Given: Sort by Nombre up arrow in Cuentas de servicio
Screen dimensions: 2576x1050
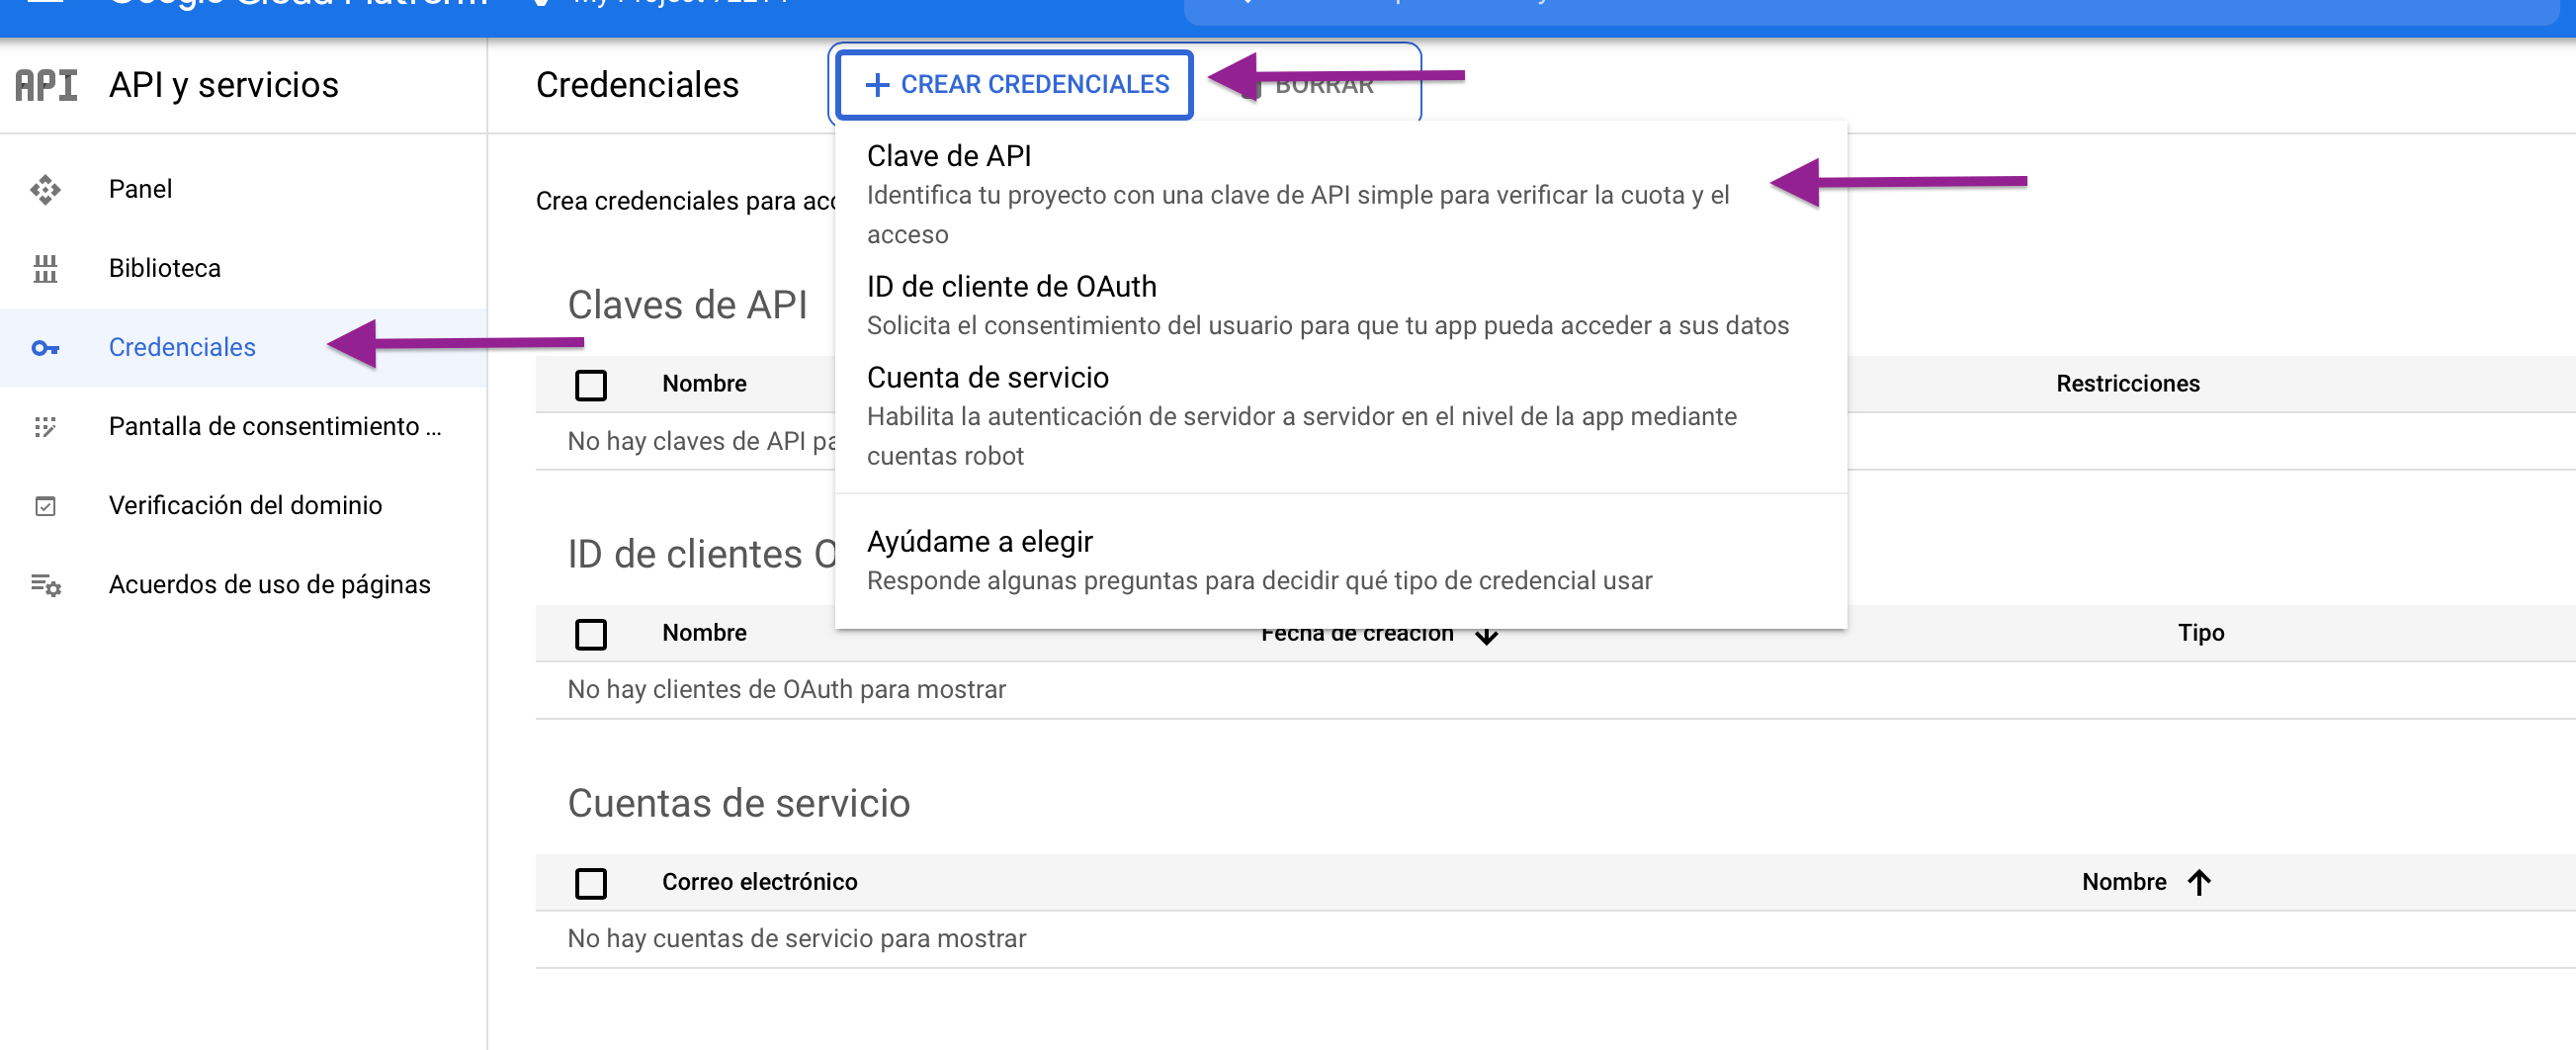Looking at the screenshot, I should tap(2199, 882).
